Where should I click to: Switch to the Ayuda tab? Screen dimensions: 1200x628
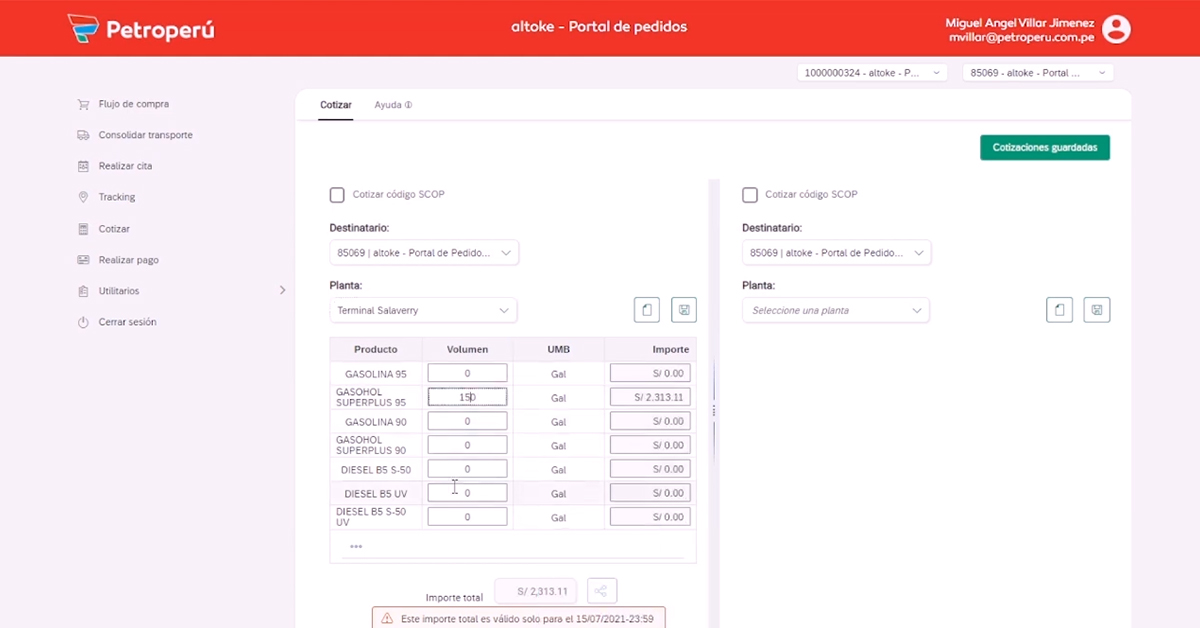(392, 105)
